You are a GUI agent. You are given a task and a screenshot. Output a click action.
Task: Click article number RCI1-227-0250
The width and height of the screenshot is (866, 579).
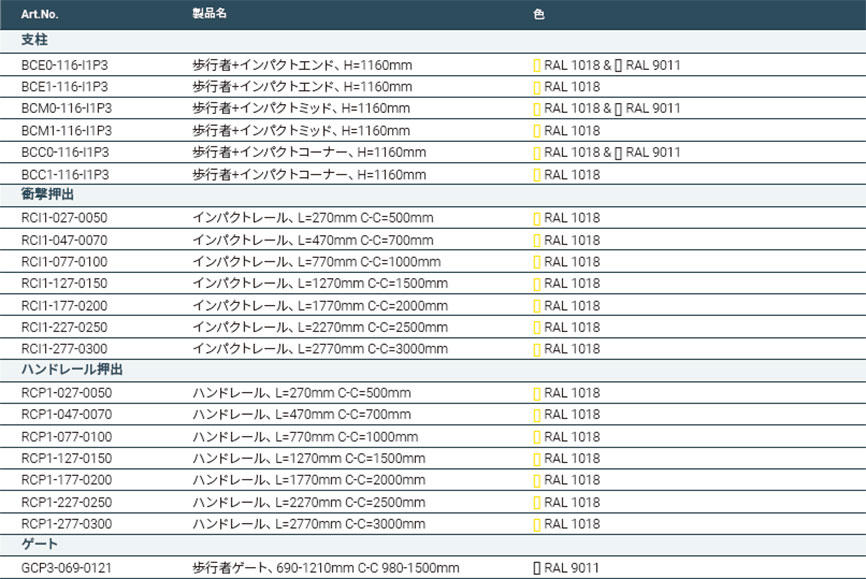point(64,328)
